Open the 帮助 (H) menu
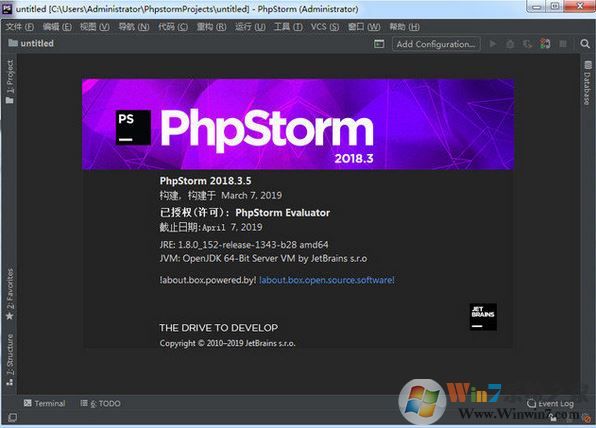 pyautogui.click(x=404, y=27)
